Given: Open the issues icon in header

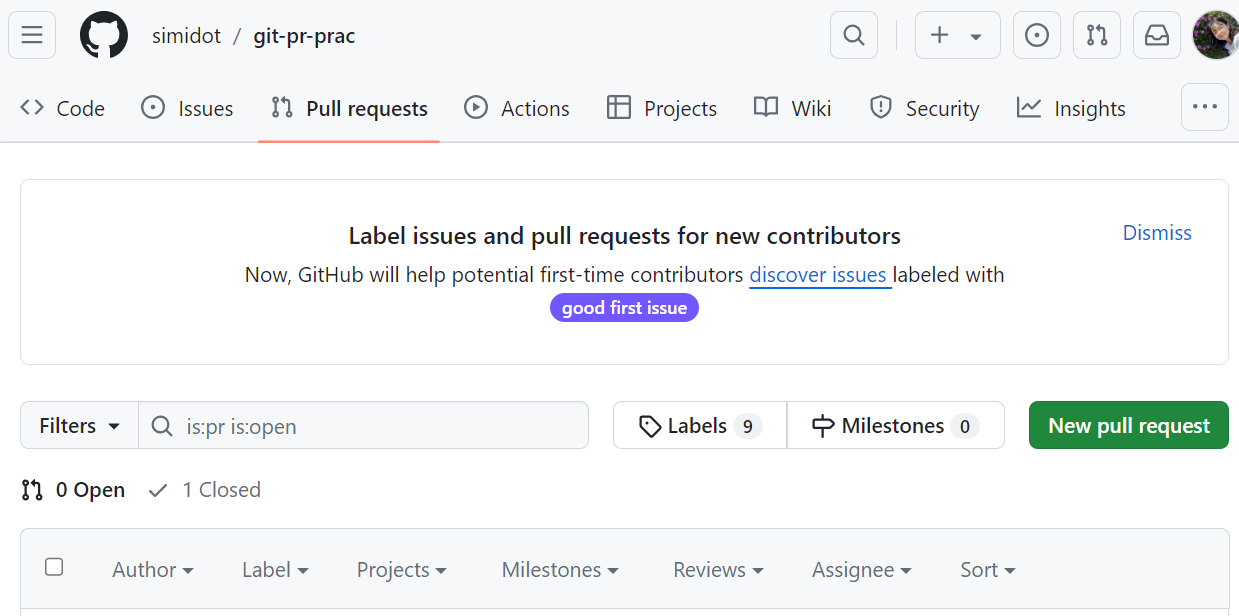Looking at the screenshot, I should click(x=1037, y=36).
